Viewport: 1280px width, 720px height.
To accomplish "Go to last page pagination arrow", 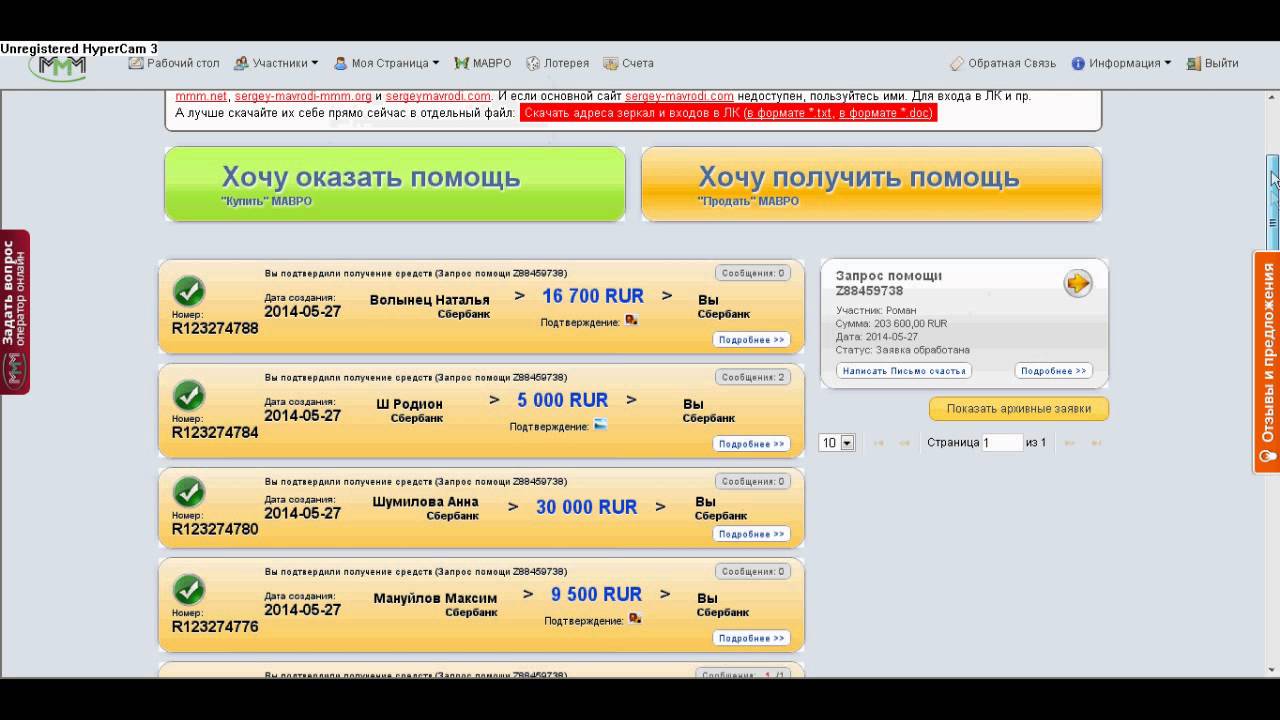I will tap(1096, 442).
